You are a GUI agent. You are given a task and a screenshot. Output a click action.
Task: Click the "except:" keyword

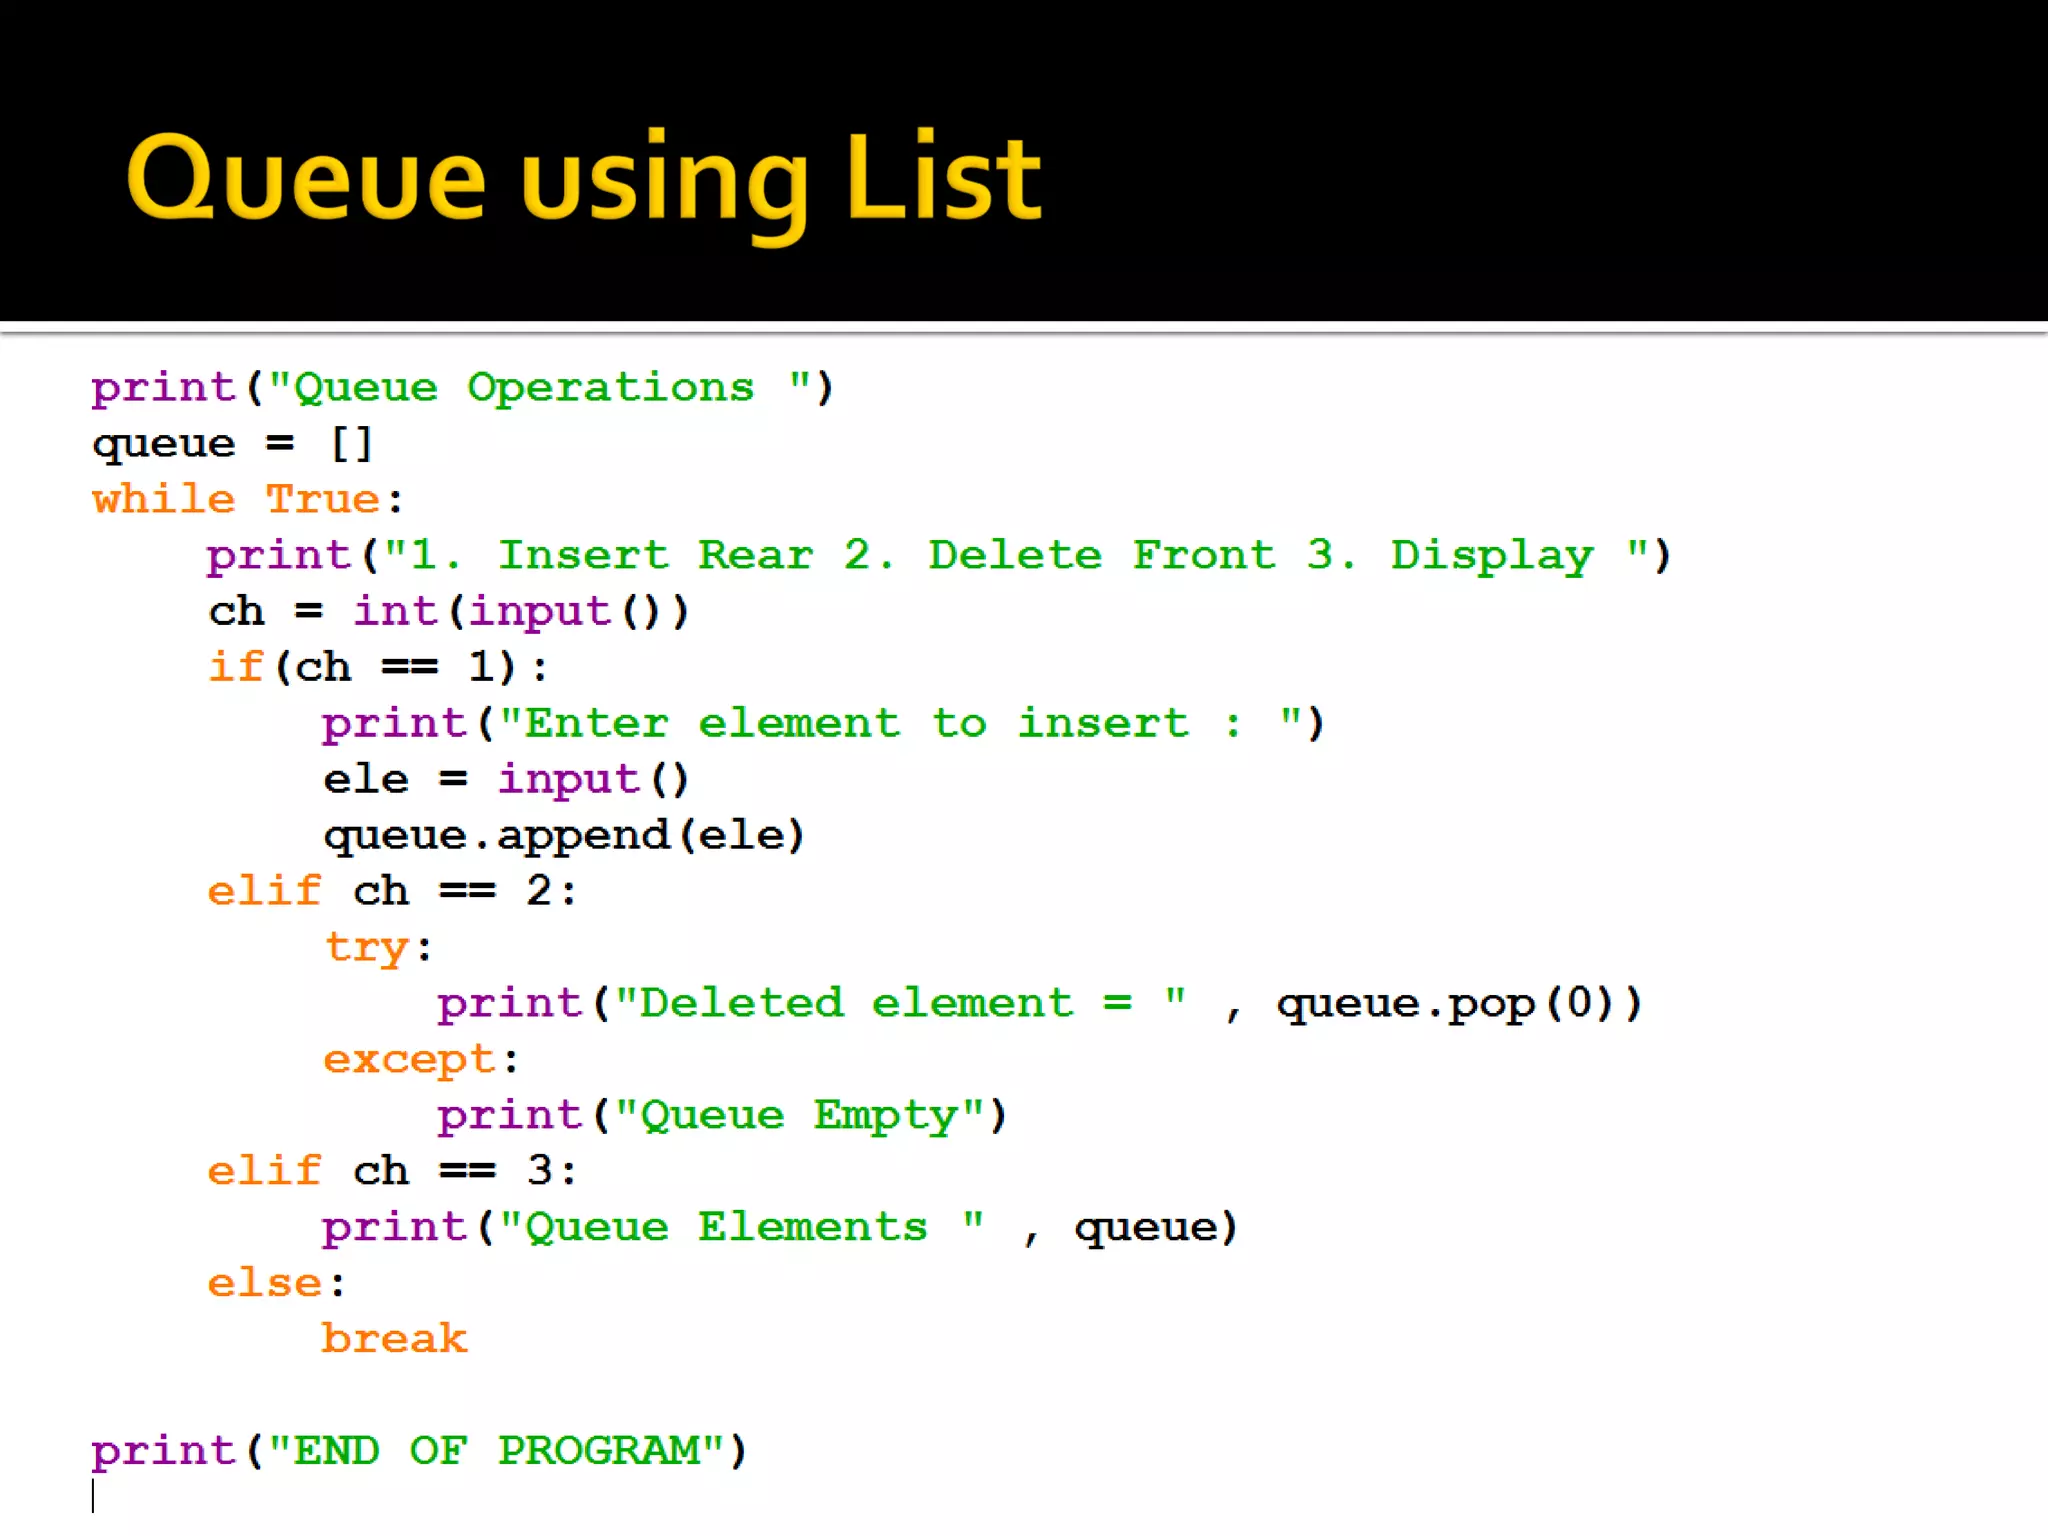point(420,1060)
